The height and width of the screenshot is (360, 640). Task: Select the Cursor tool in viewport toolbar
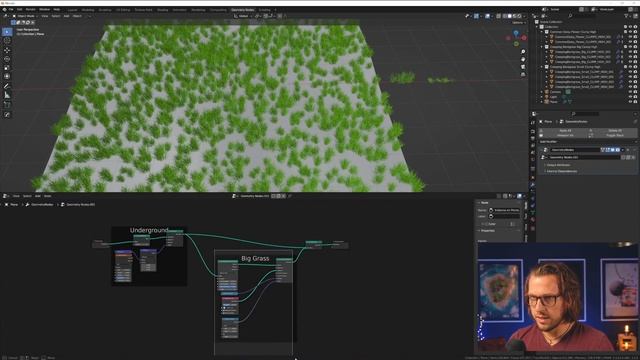click(x=7, y=40)
